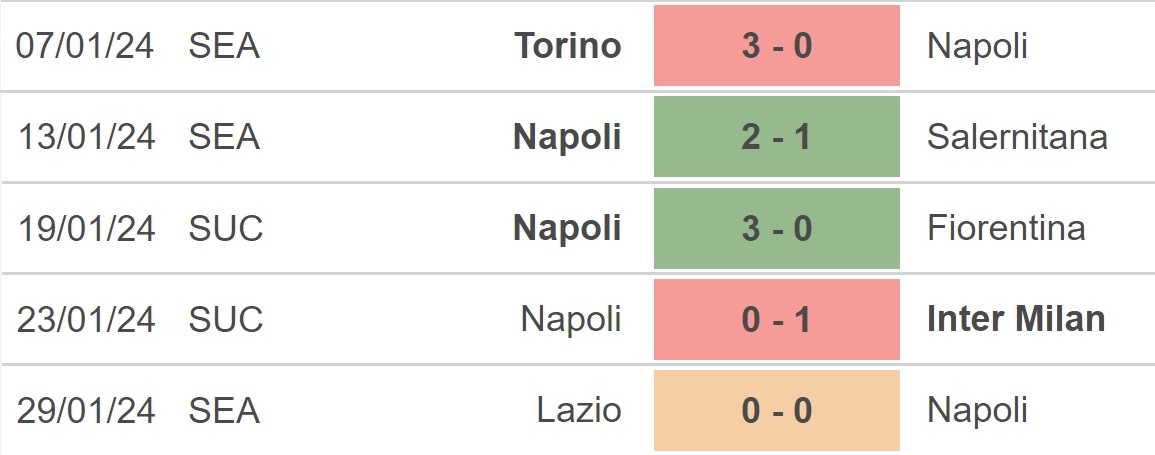Select the 29/01/24 match date

(86, 410)
